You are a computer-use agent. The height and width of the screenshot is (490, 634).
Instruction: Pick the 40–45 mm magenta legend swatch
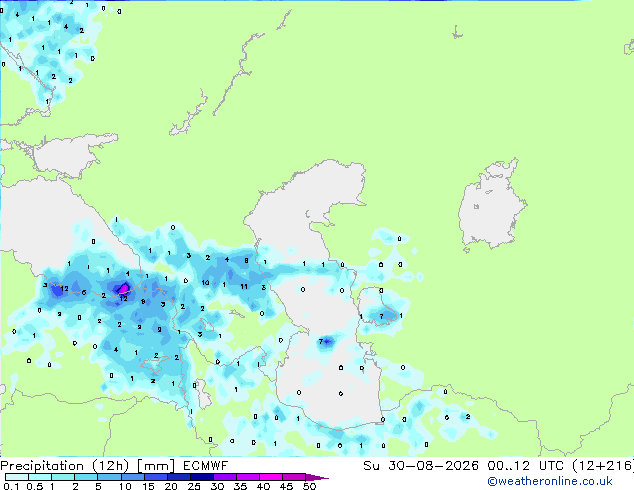(x=270, y=477)
